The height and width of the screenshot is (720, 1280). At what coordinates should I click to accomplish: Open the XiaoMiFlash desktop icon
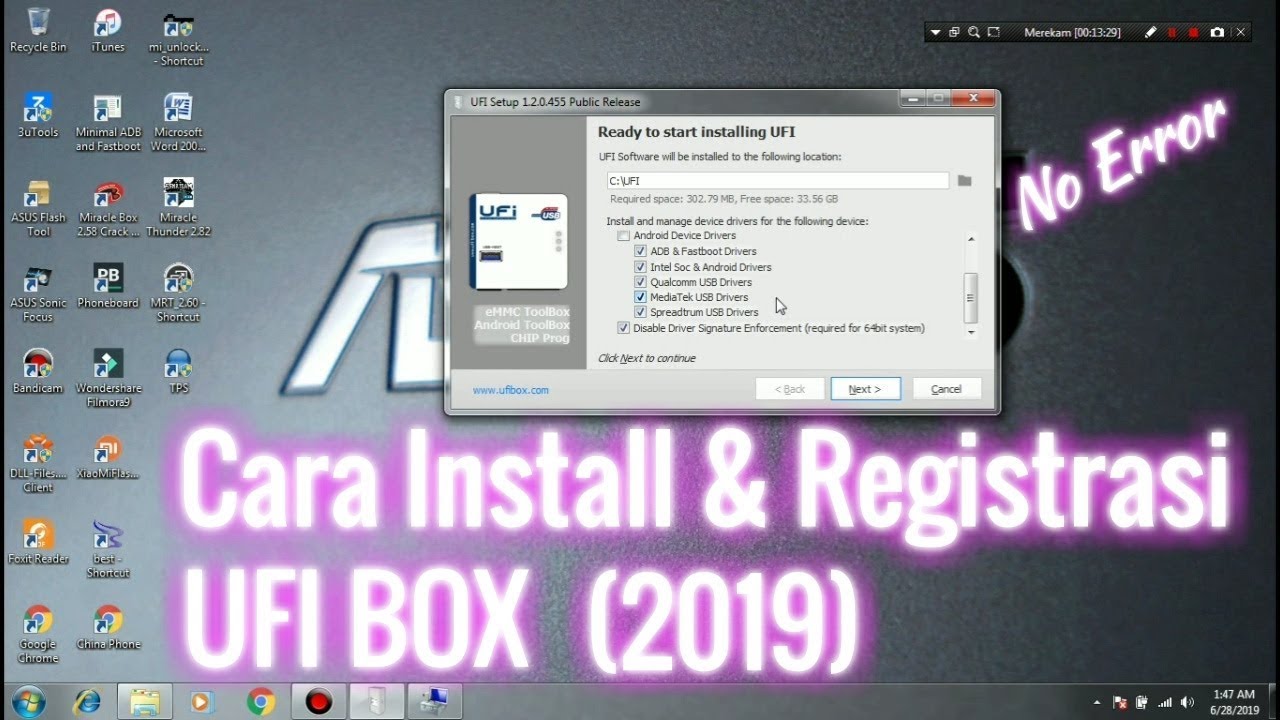(x=108, y=456)
